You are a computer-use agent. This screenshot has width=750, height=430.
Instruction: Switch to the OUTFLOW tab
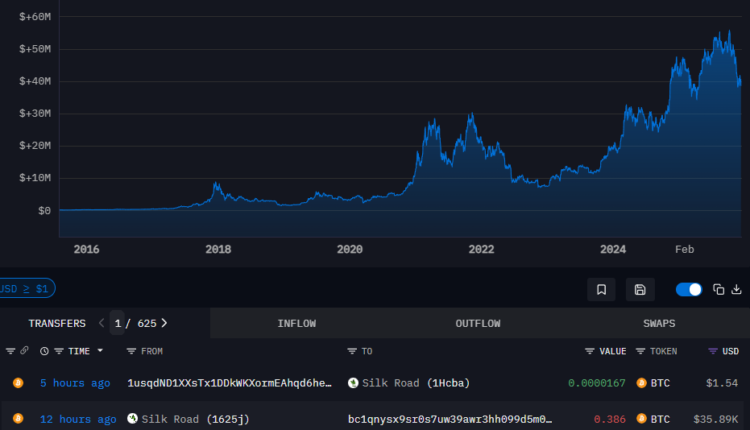tap(477, 323)
